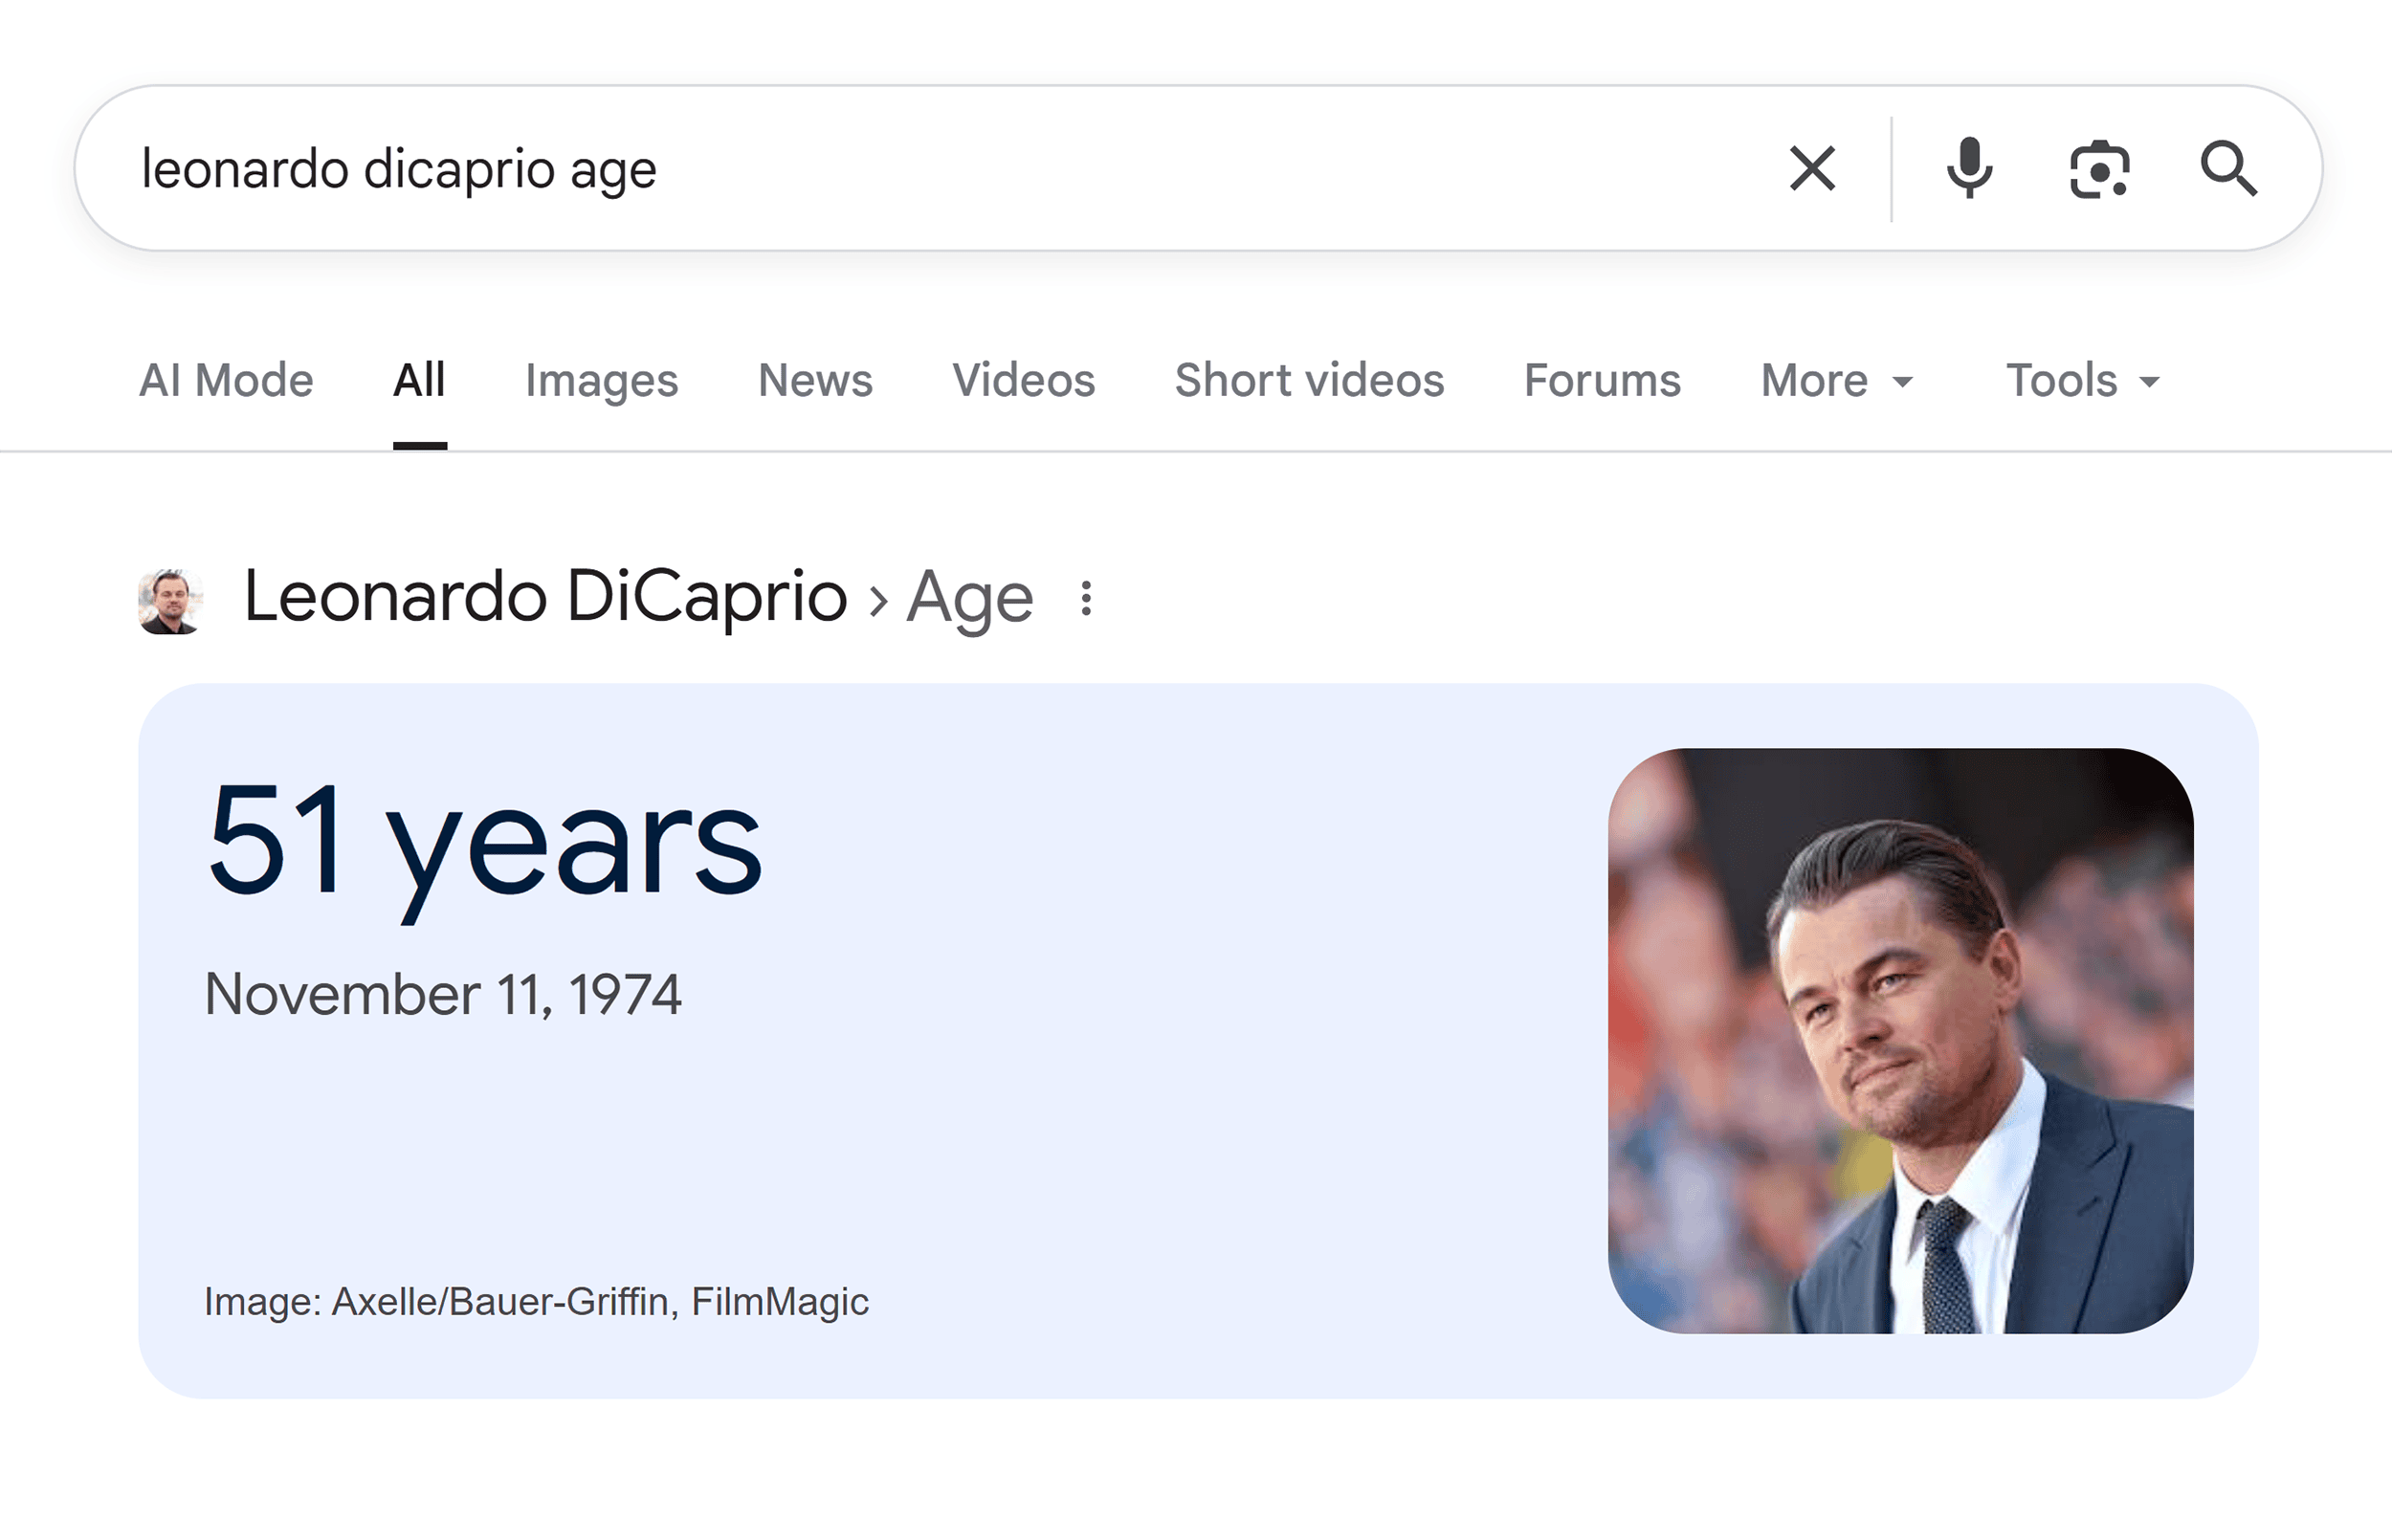Switch to the Images tab
Screen dimensions: 2392x1540
point(600,380)
